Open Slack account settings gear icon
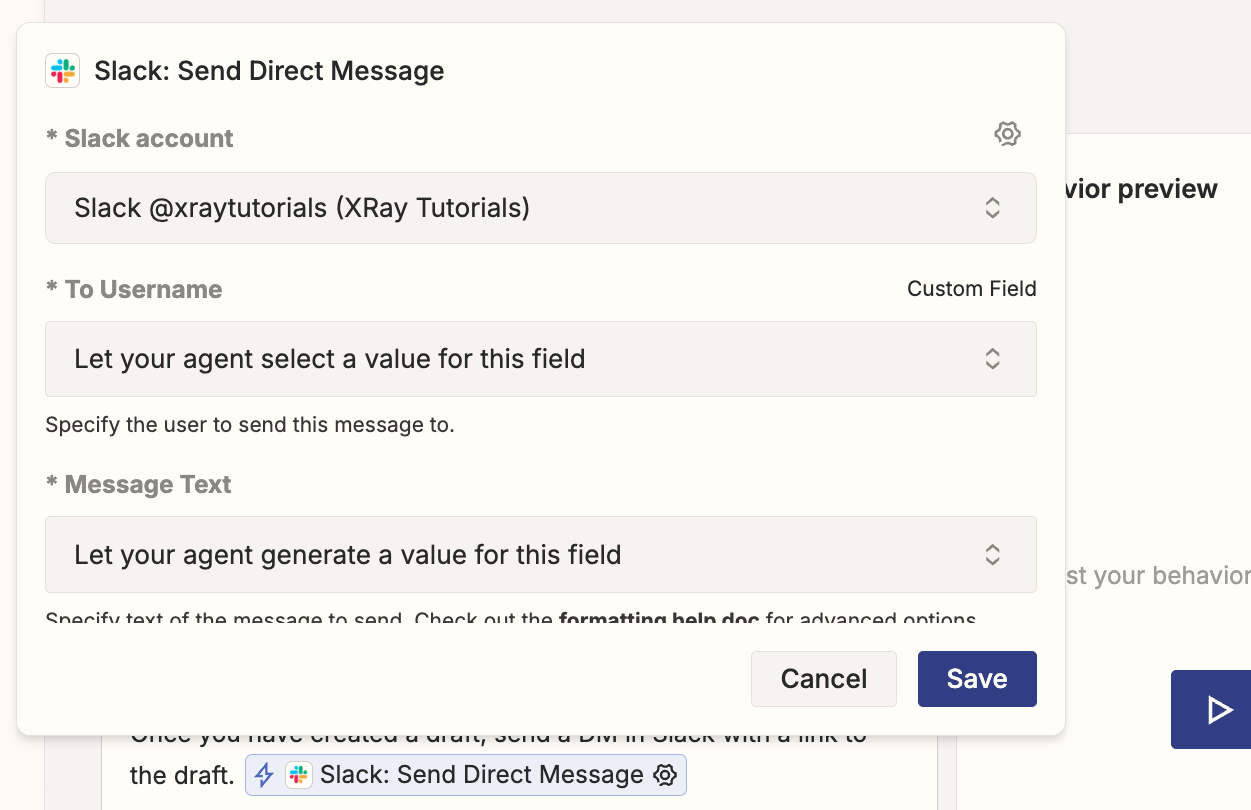The height and width of the screenshot is (810, 1251). pos(1007,134)
